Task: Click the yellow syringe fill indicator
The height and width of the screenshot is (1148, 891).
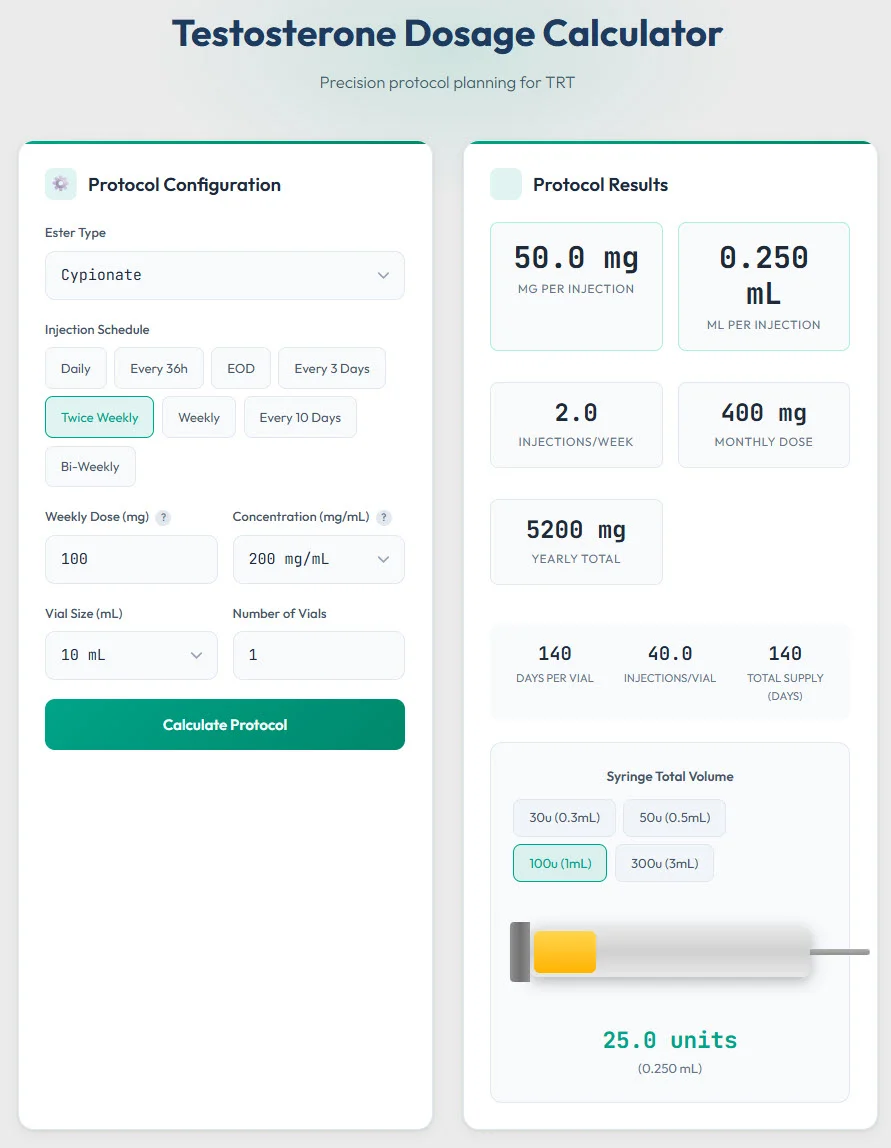Action: click(x=565, y=952)
